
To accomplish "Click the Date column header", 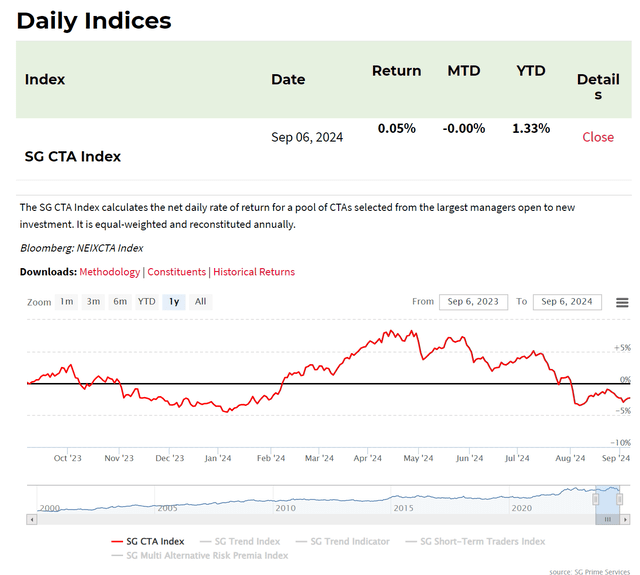I will [288, 79].
